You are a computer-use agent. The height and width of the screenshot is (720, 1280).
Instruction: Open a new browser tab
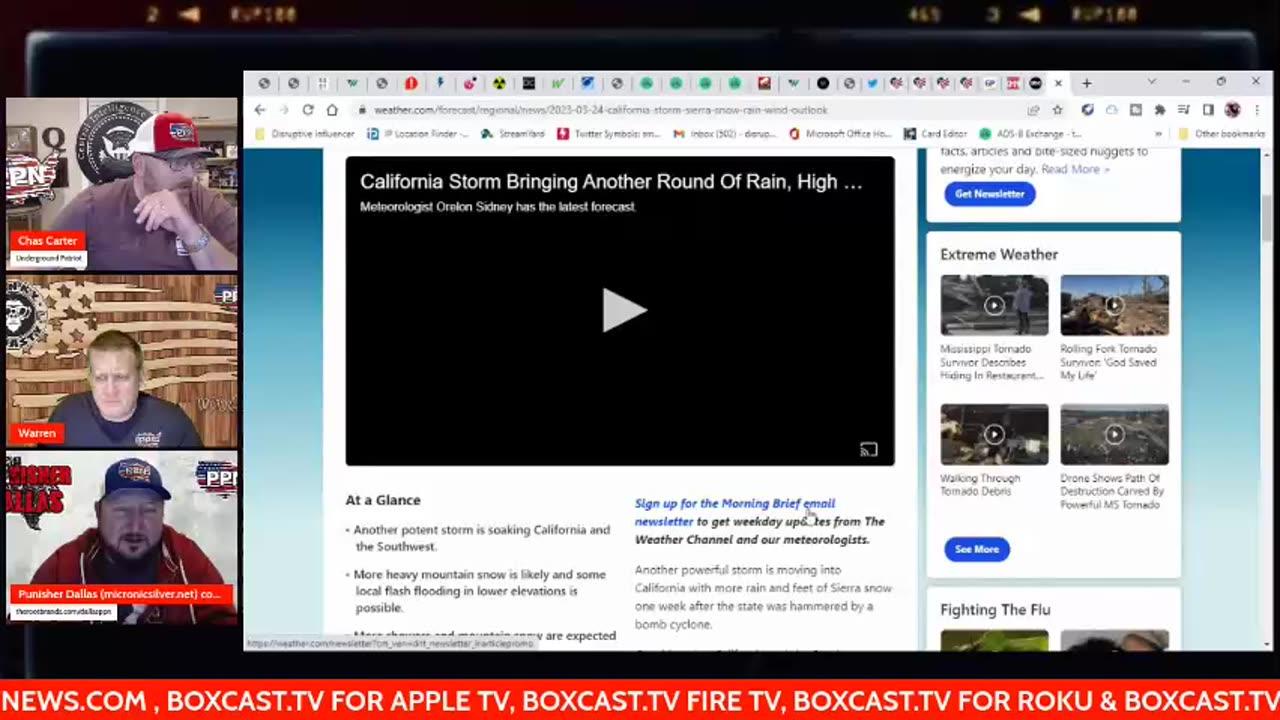pos(1086,83)
